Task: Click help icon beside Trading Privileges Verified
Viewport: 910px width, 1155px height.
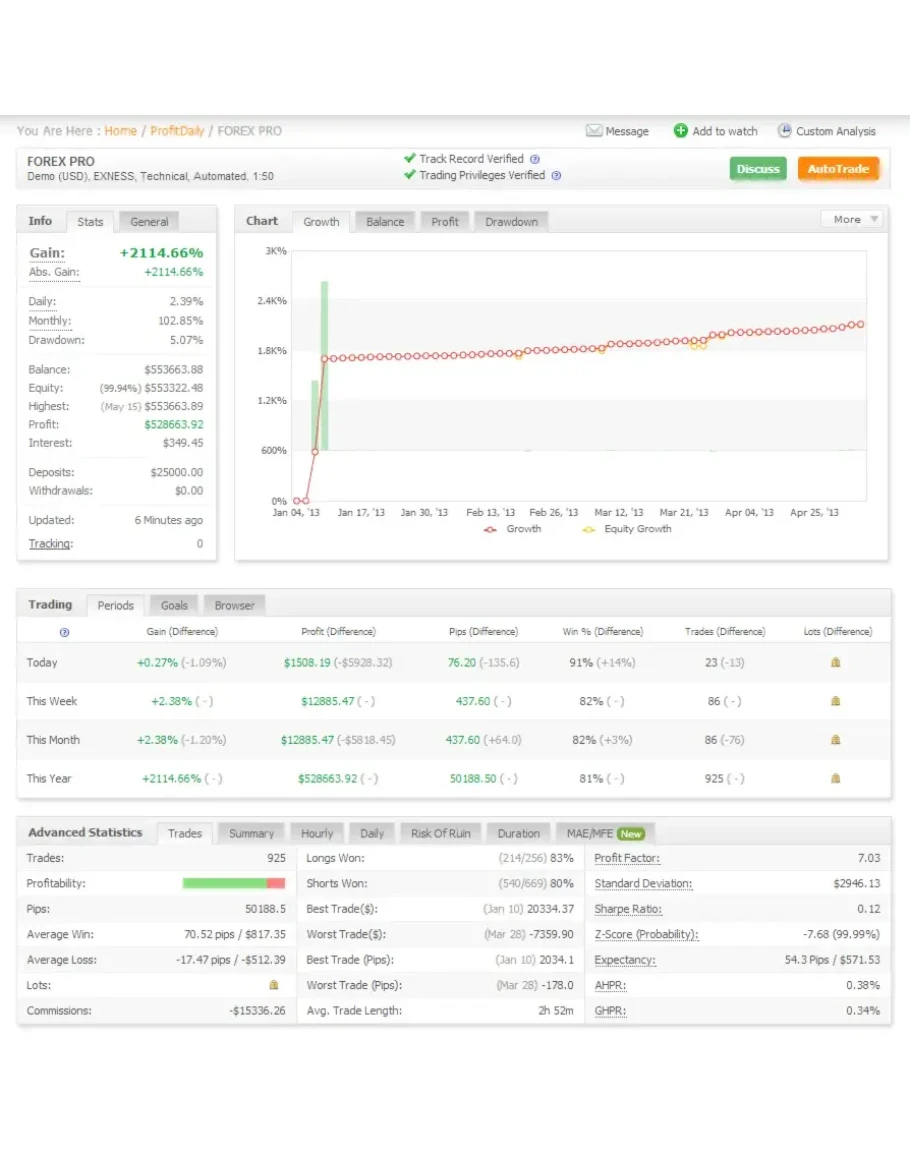Action: pyautogui.click(x=556, y=176)
